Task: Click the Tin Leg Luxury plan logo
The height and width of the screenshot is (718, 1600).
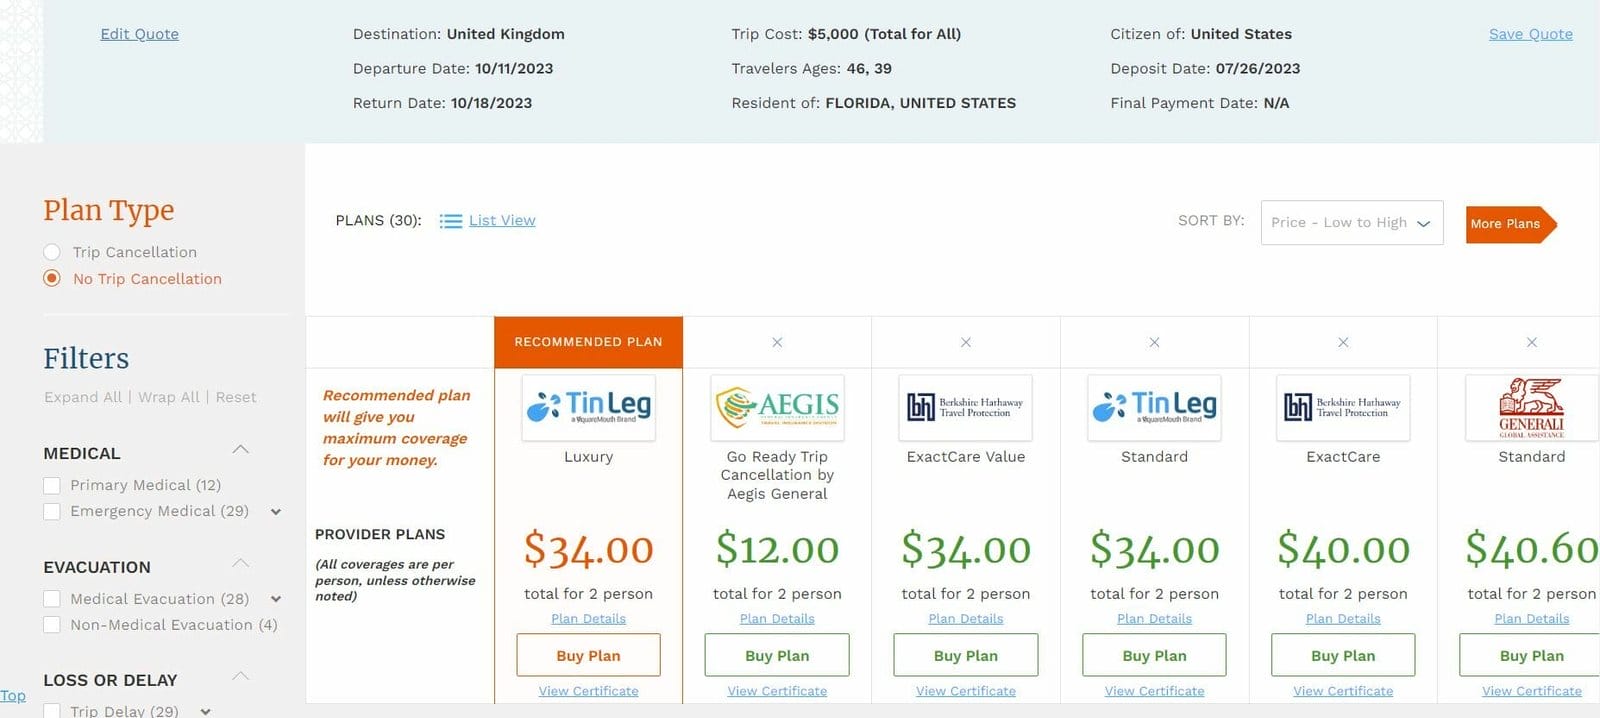Action: tap(588, 407)
